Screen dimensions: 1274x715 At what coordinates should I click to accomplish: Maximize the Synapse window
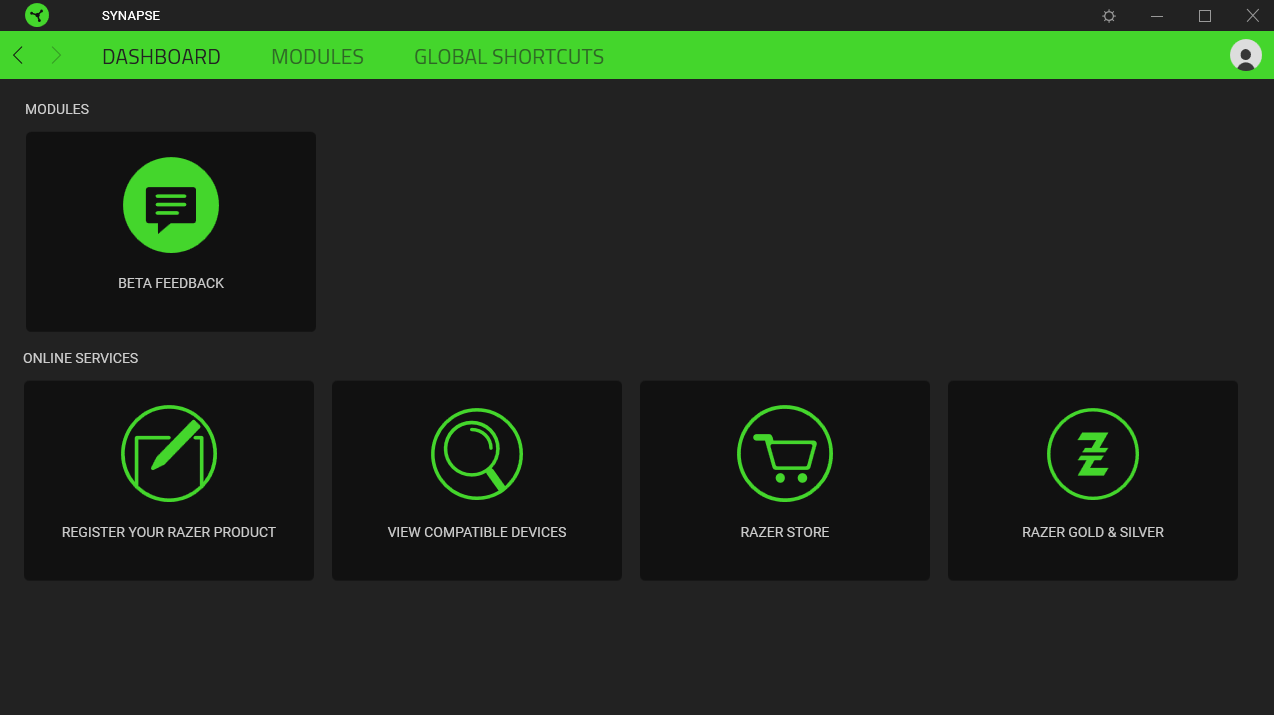click(x=1205, y=16)
